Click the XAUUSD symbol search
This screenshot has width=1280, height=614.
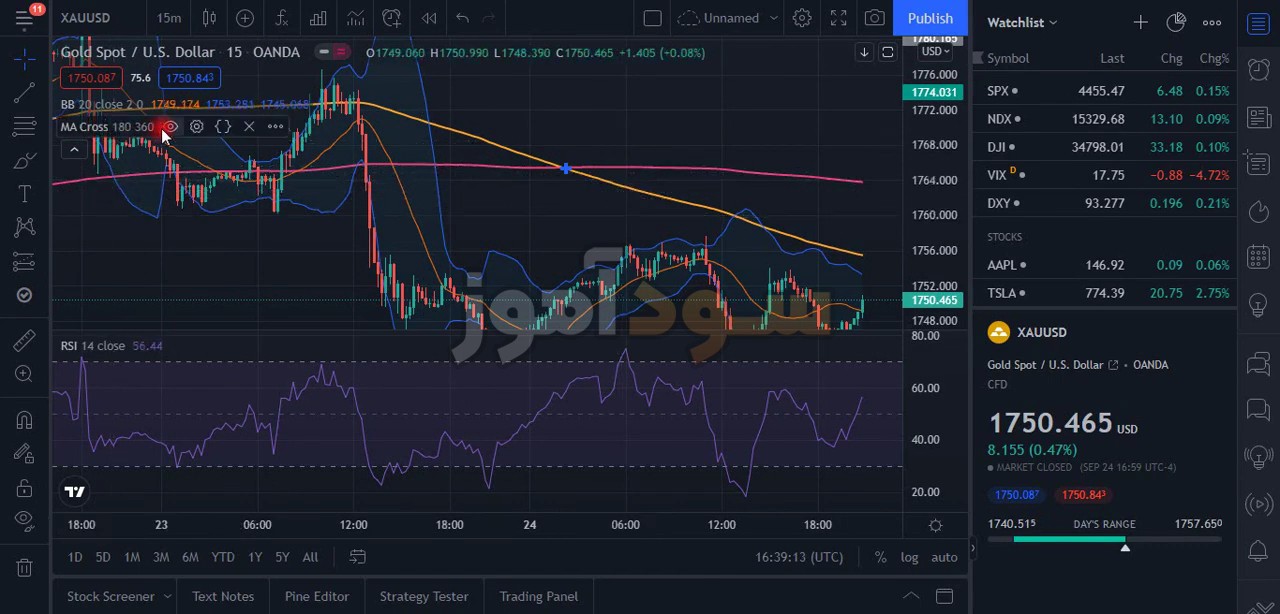pos(85,18)
